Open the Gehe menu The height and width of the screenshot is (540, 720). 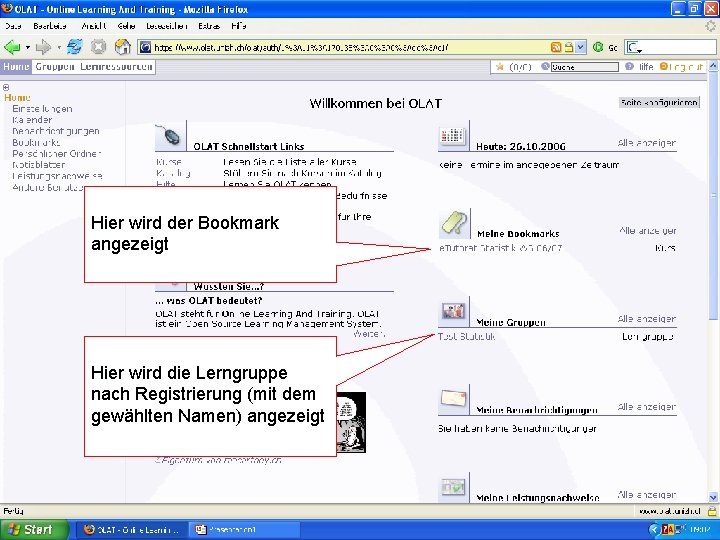pos(126,26)
